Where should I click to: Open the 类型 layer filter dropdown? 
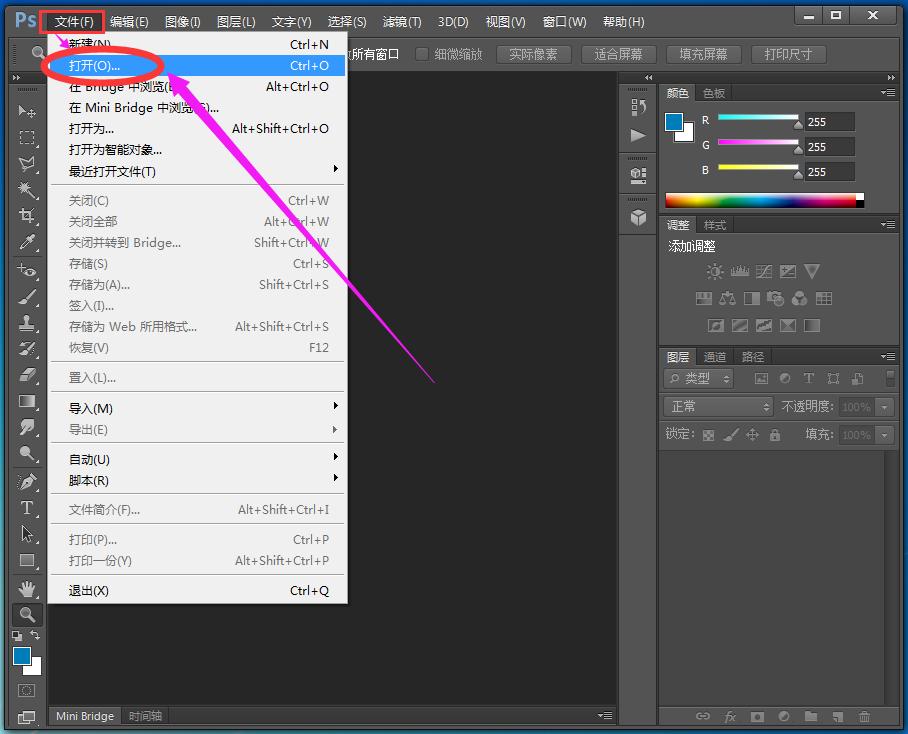pyautogui.click(x=699, y=379)
